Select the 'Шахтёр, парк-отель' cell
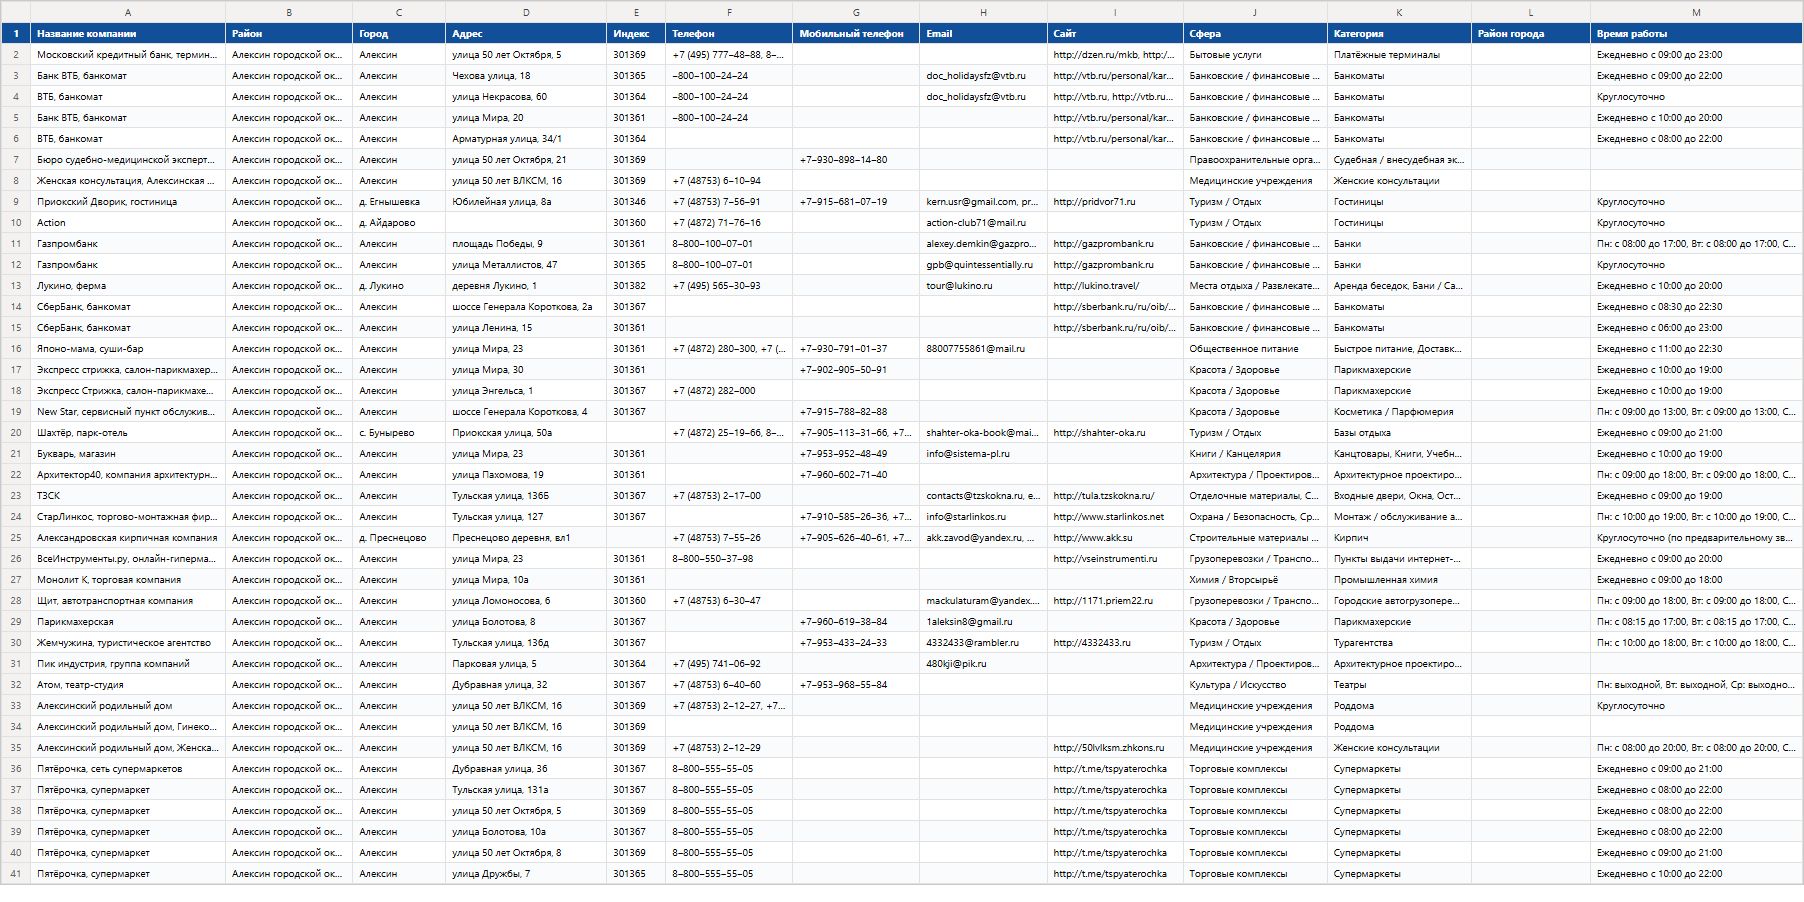Image resolution: width=1804 pixels, height=902 pixels. click(128, 433)
